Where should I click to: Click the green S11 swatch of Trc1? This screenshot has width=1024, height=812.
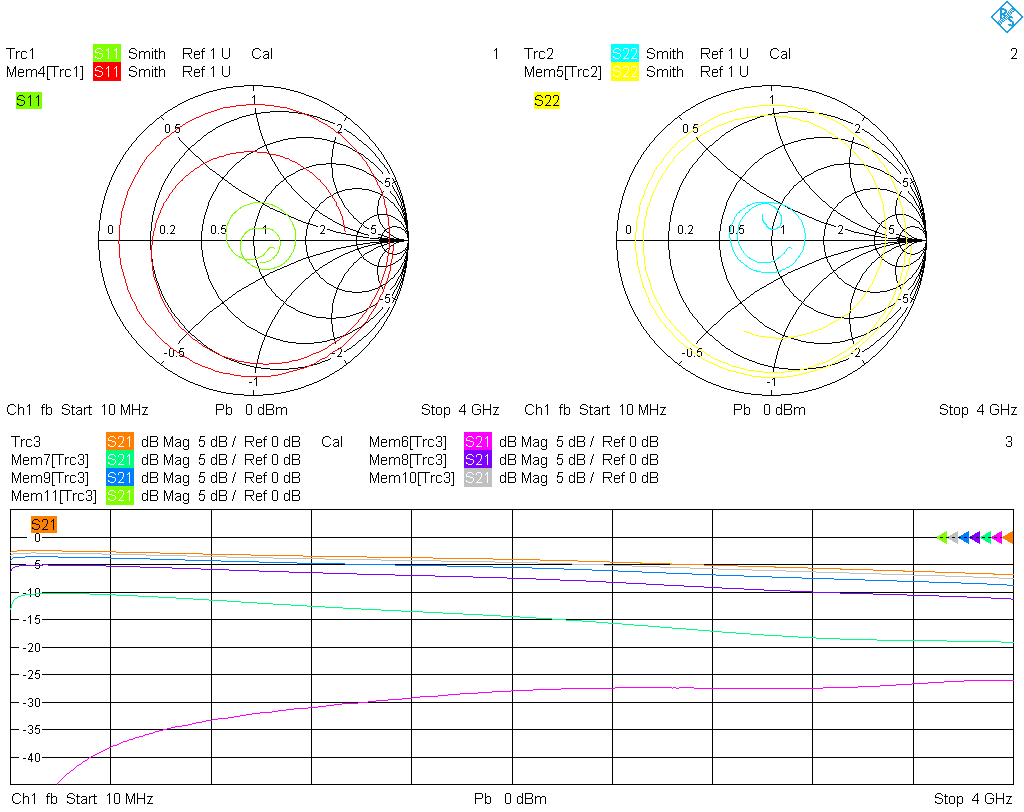(106, 54)
